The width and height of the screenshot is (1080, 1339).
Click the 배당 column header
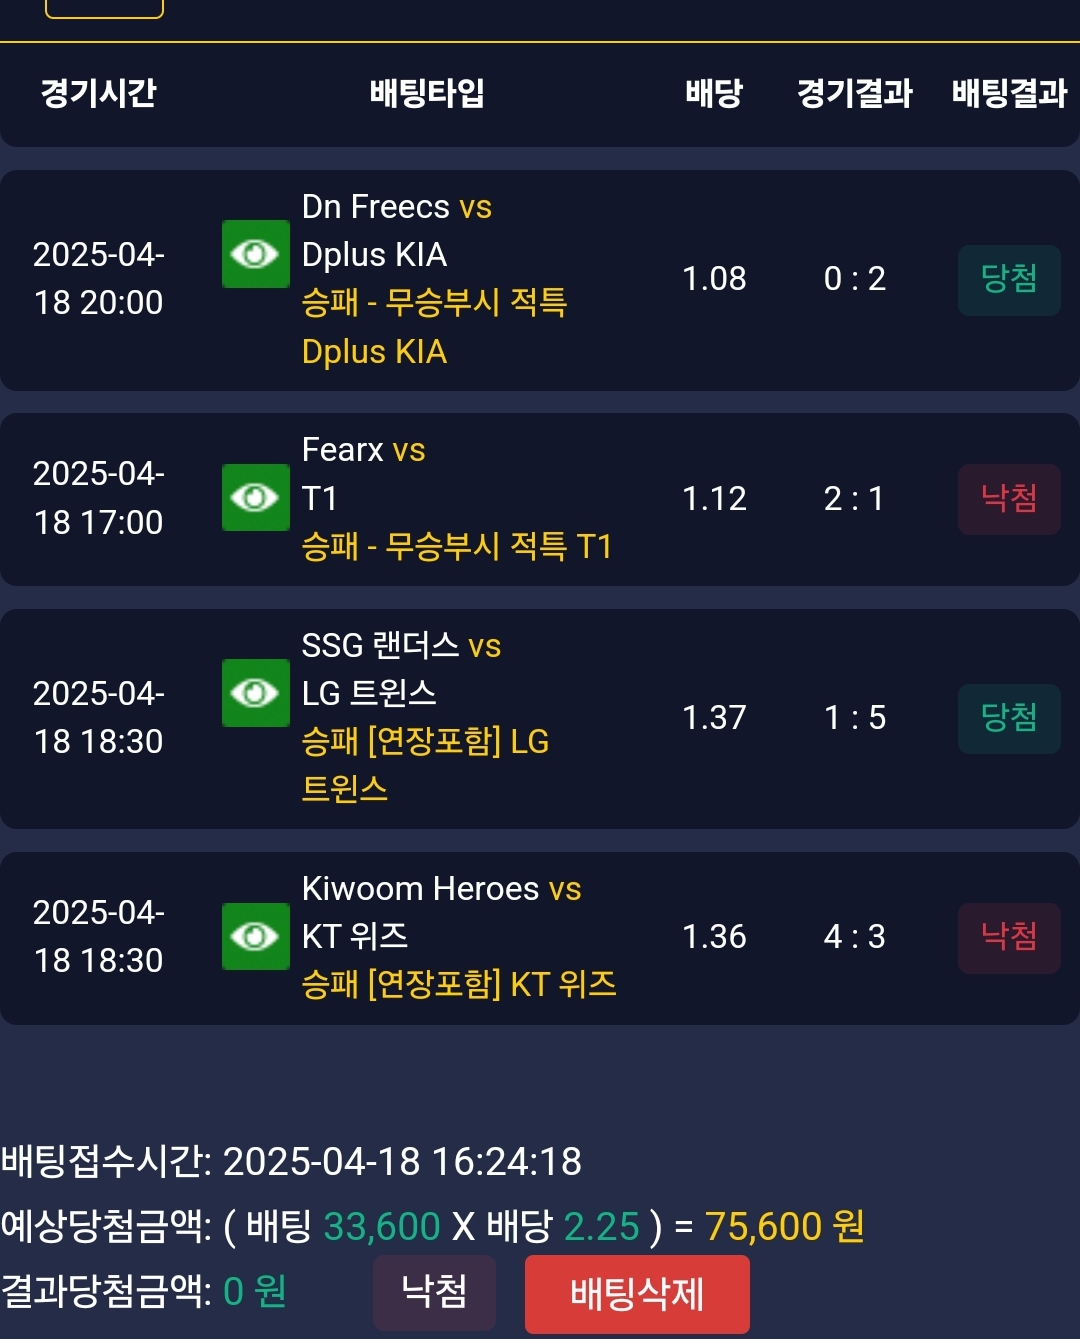point(714,93)
